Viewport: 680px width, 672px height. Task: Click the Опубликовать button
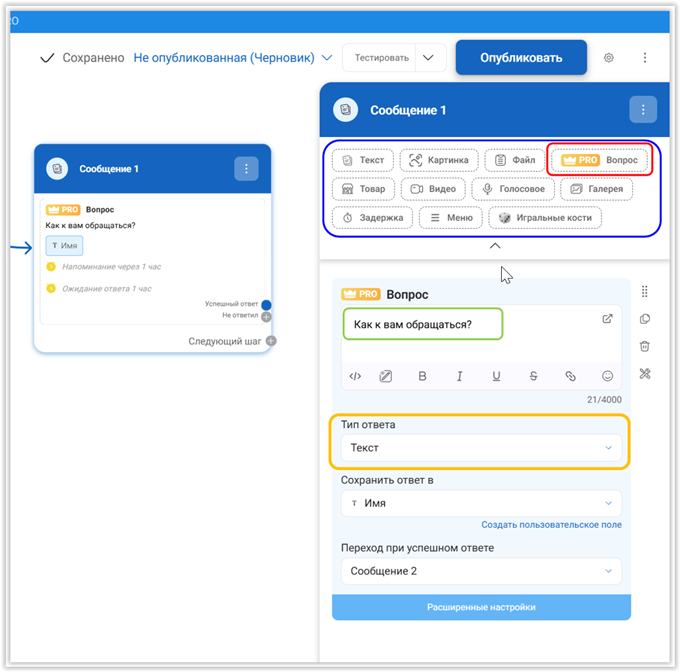[x=521, y=58]
